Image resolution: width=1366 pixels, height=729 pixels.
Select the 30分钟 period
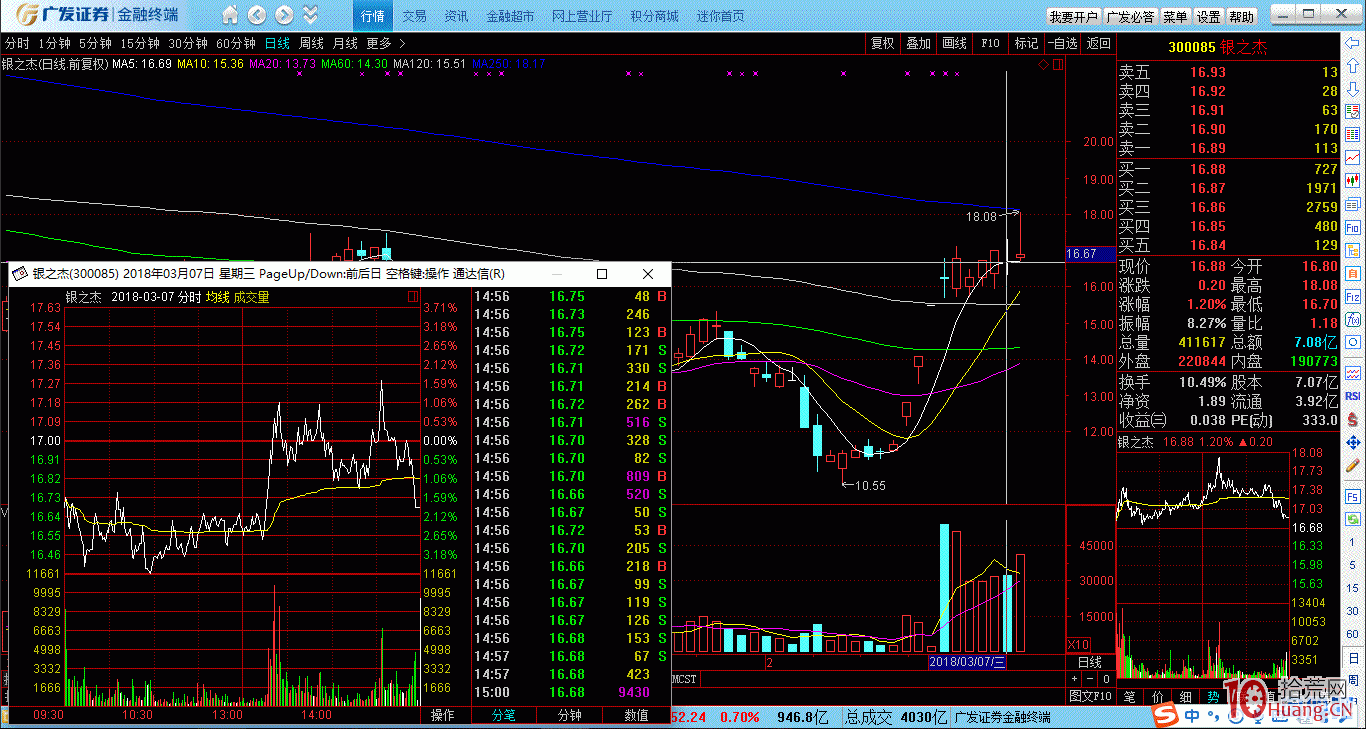point(188,44)
